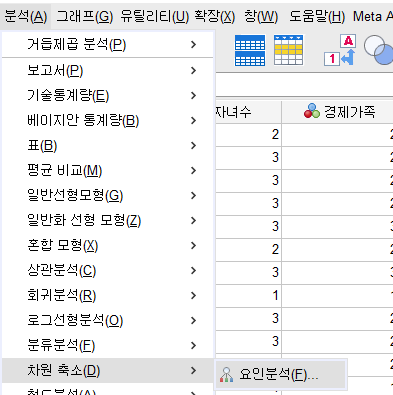
Task: Select 회귀분석(R) menu entry
Action: pos(107,295)
